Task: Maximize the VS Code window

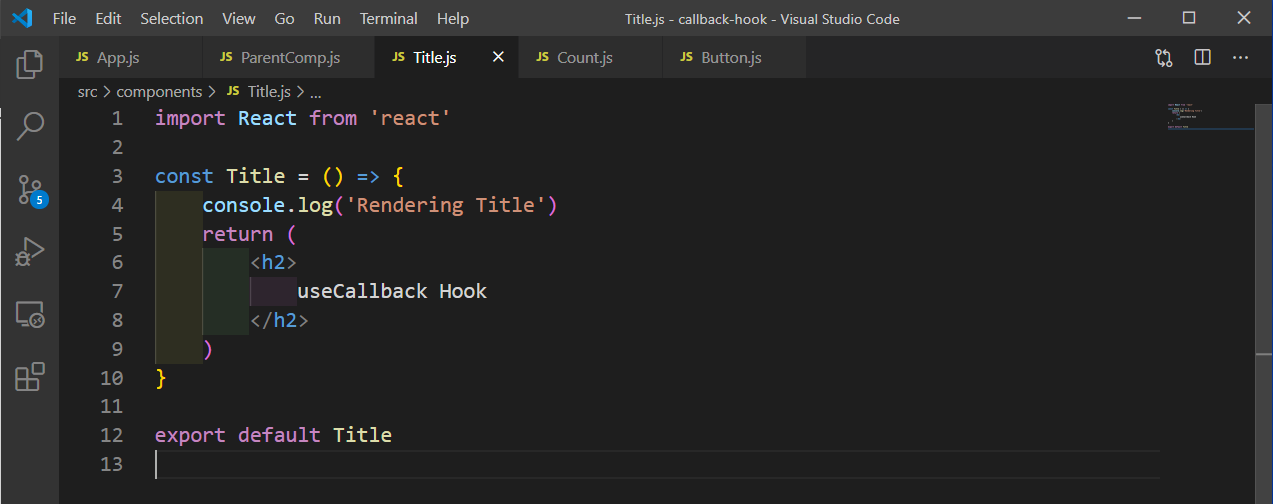Action: 1188,18
